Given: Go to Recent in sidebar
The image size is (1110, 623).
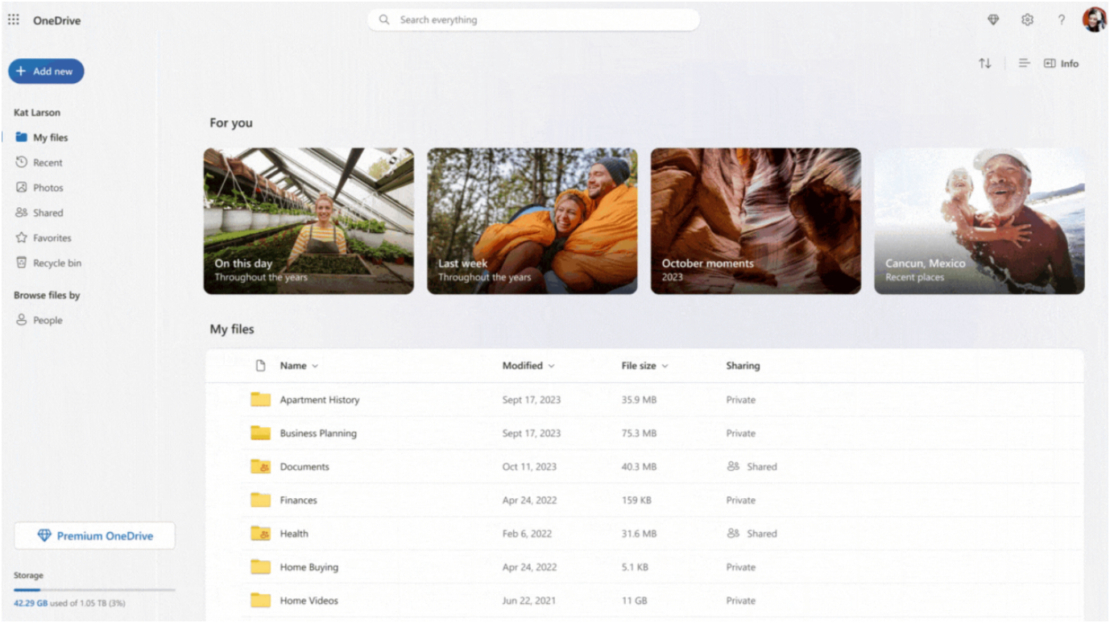Looking at the screenshot, I should pyautogui.click(x=47, y=163).
